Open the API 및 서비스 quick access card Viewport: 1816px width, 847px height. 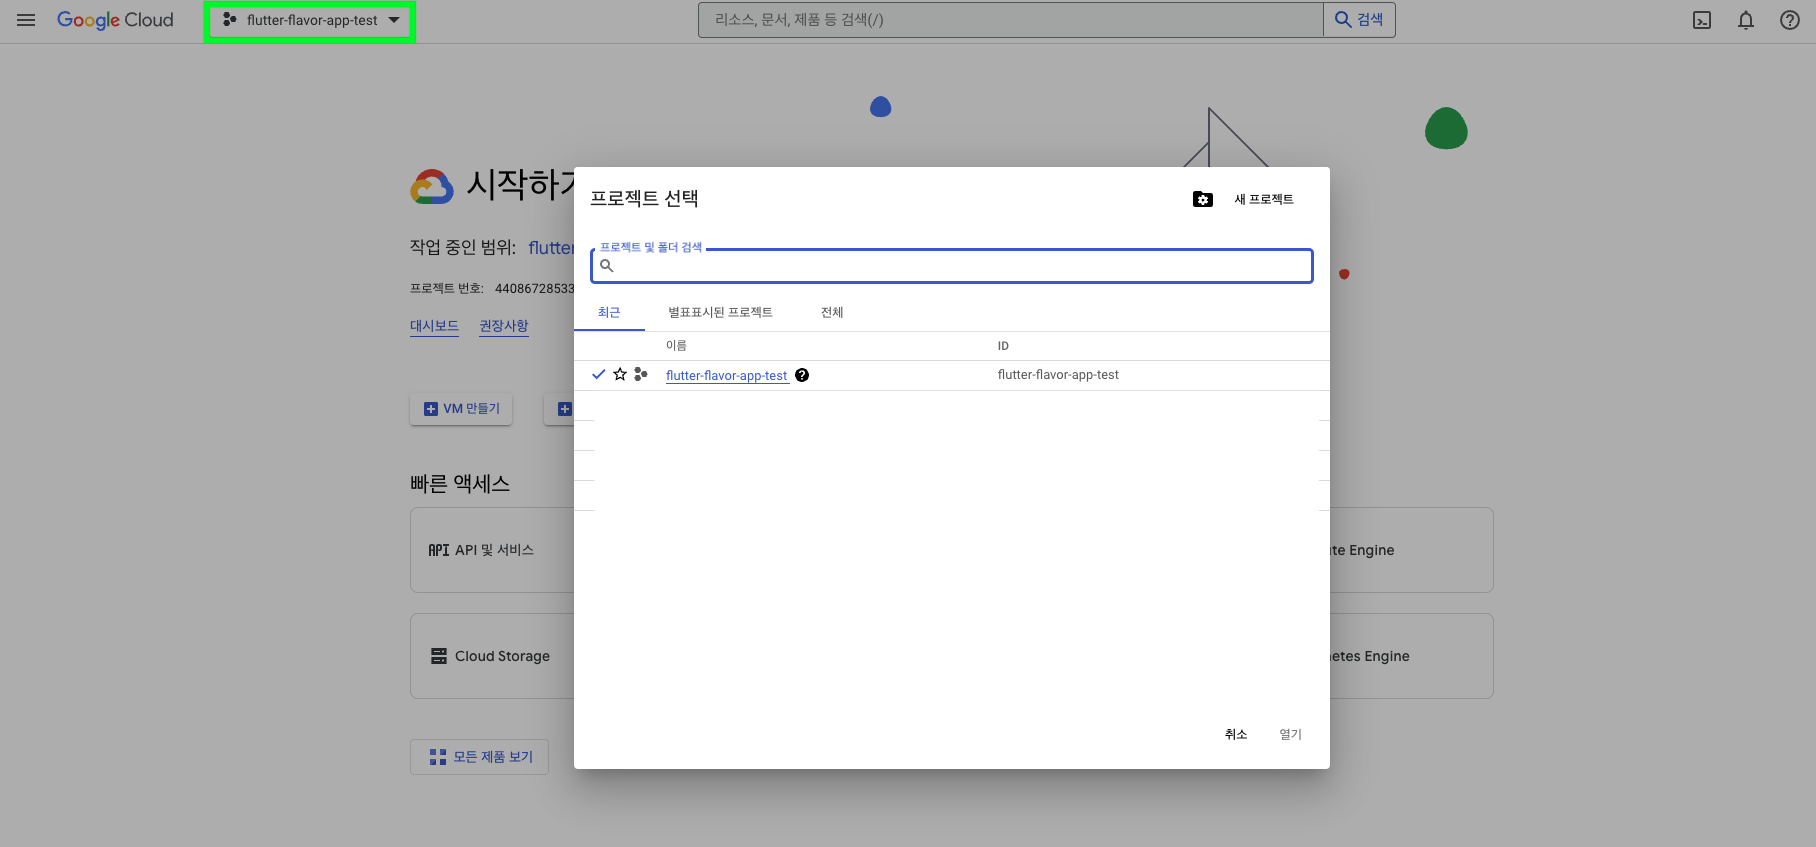click(492, 550)
